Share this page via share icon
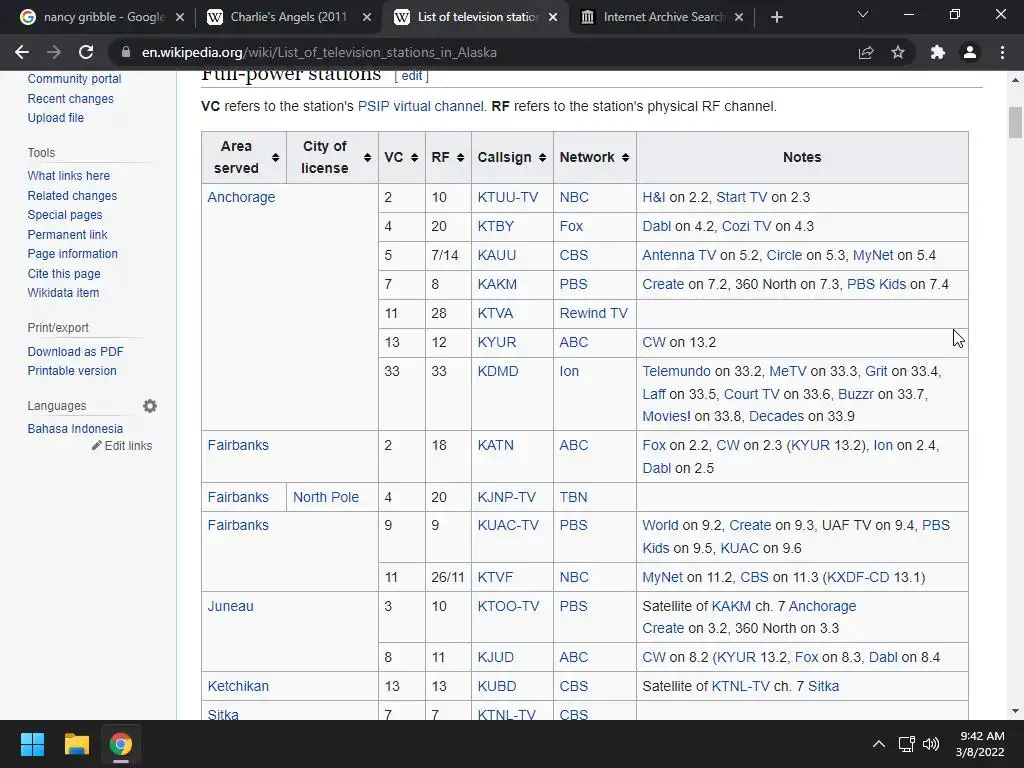Image resolution: width=1024 pixels, height=768 pixels. tap(866, 52)
